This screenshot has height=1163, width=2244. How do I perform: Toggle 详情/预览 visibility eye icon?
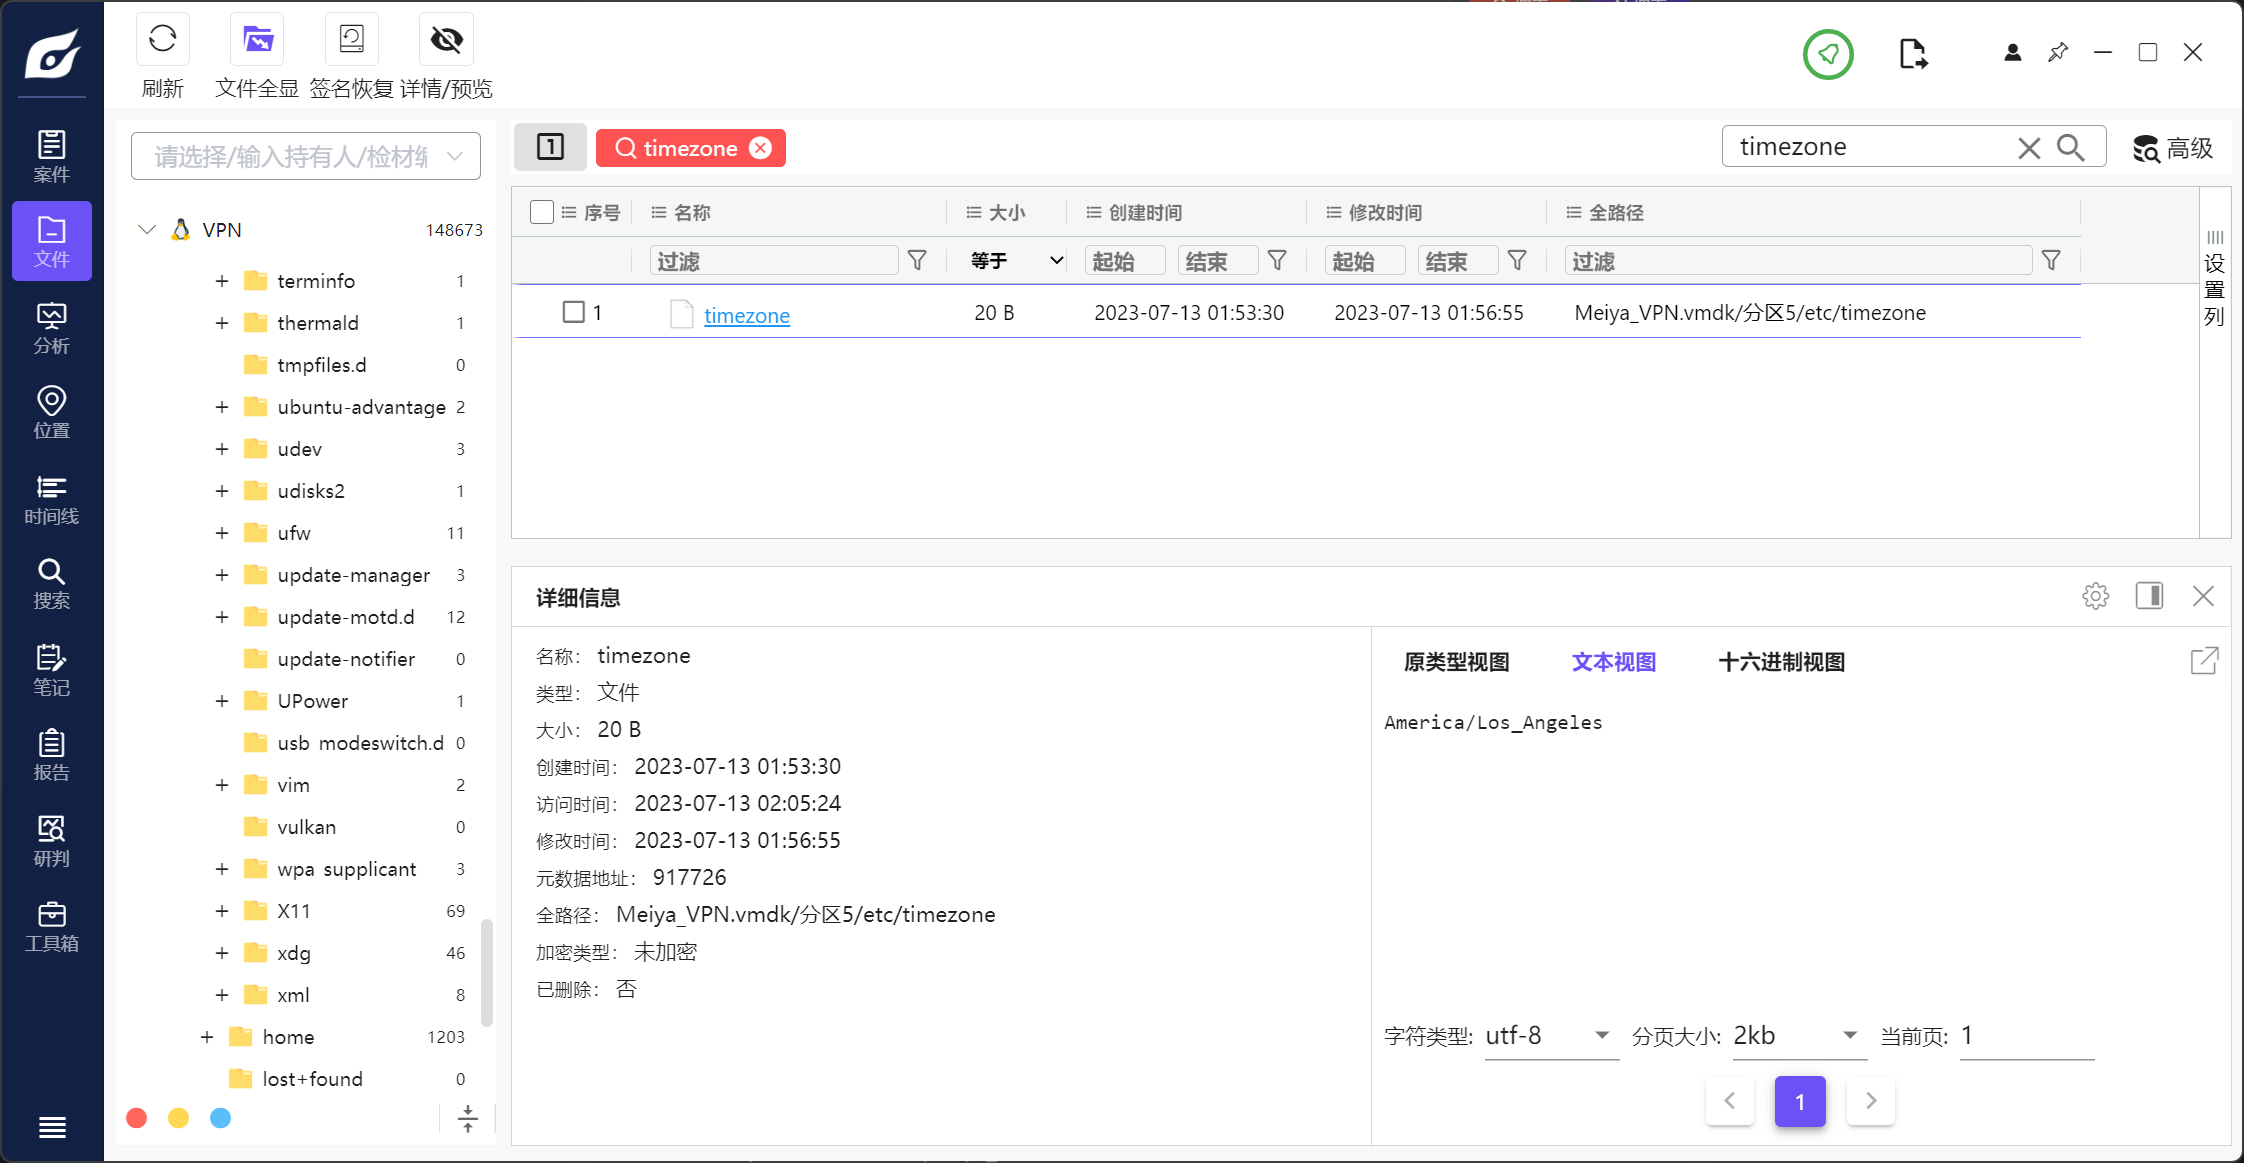pyautogui.click(x=446, y=40)
